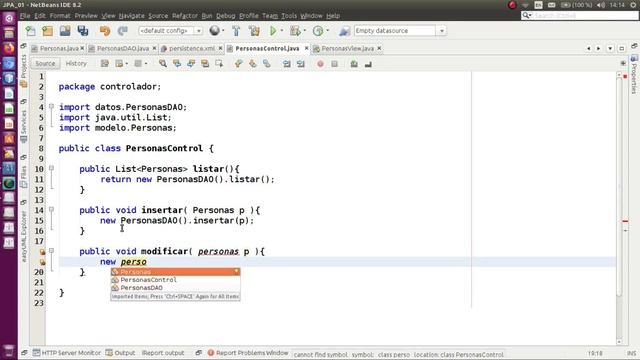Expand the Debug Project dropdown arrow
Image resolution: width=640 pixels, height=360 pixels.
click(304, 31)
